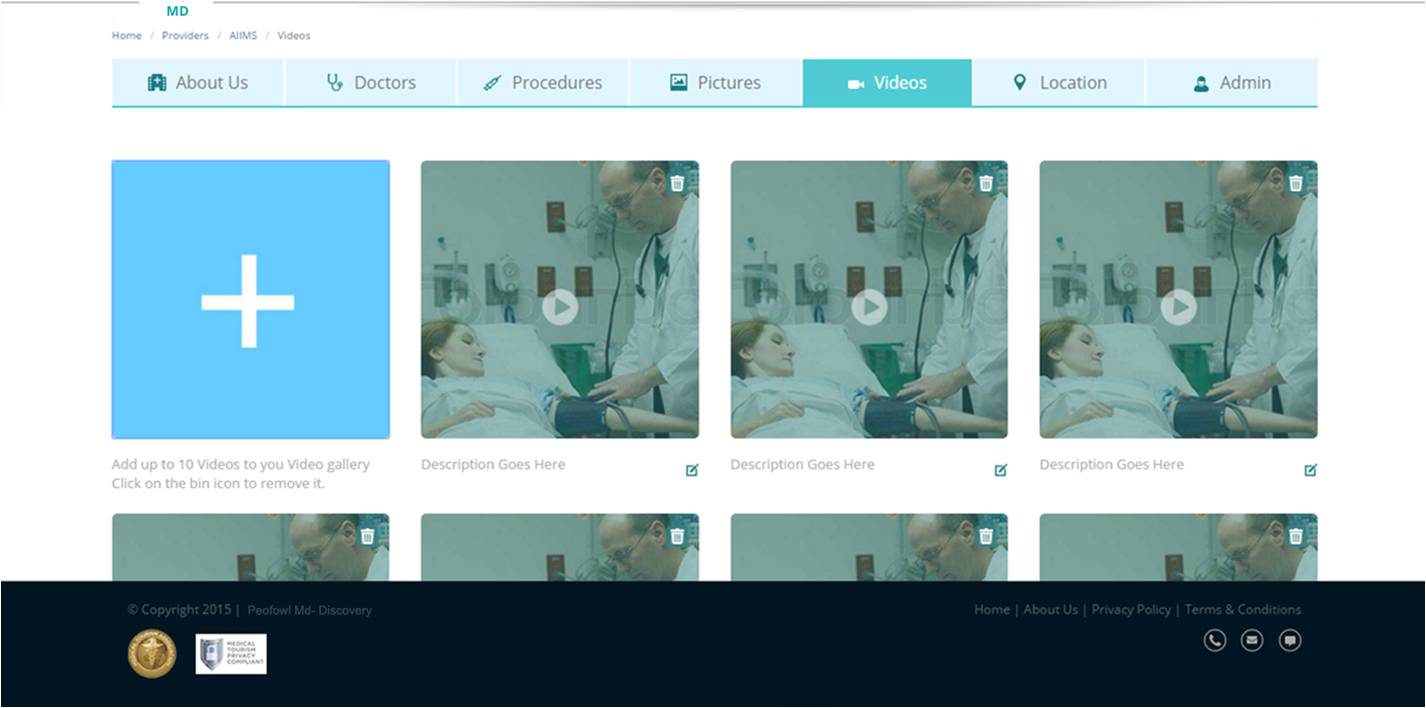This screenshot has height=708, width=1426.
Task: Edit the description of the third video
Action: point(1311,470)
